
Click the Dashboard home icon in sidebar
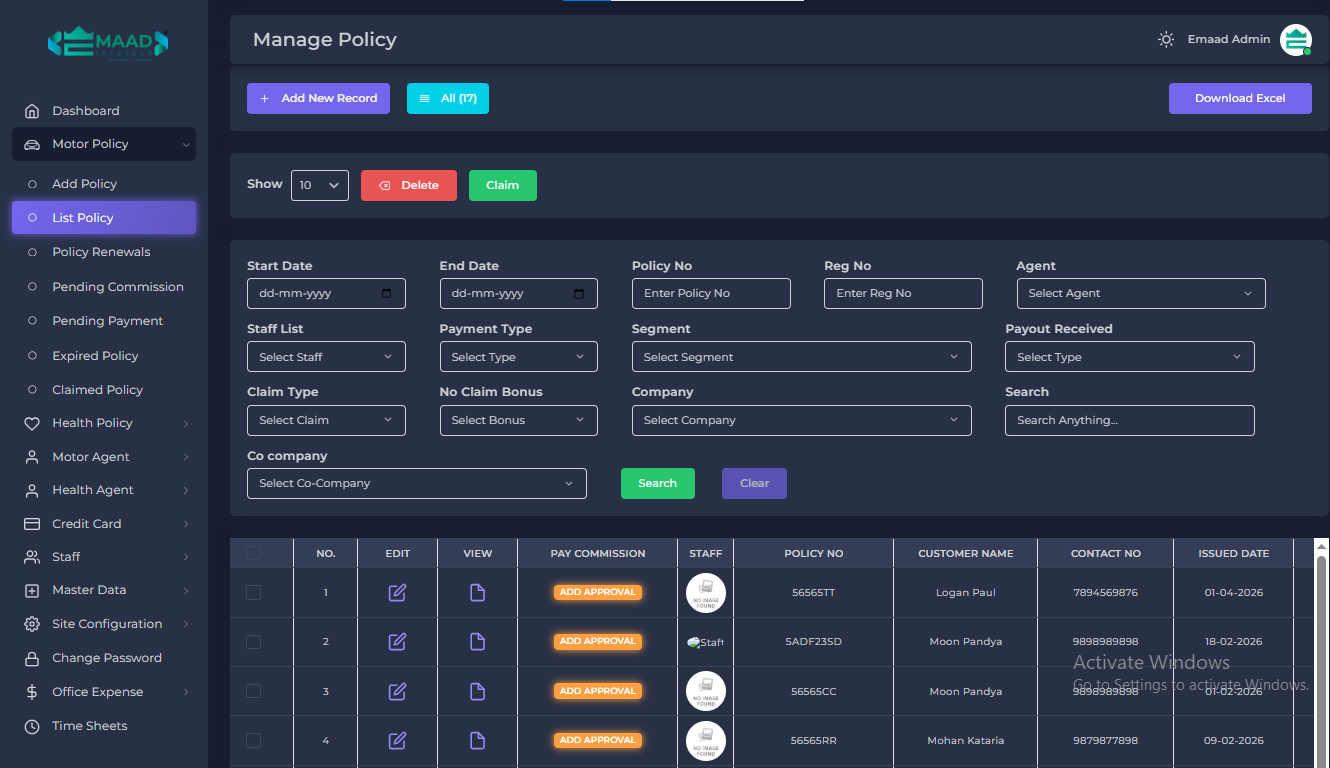(x=32, y=111)
